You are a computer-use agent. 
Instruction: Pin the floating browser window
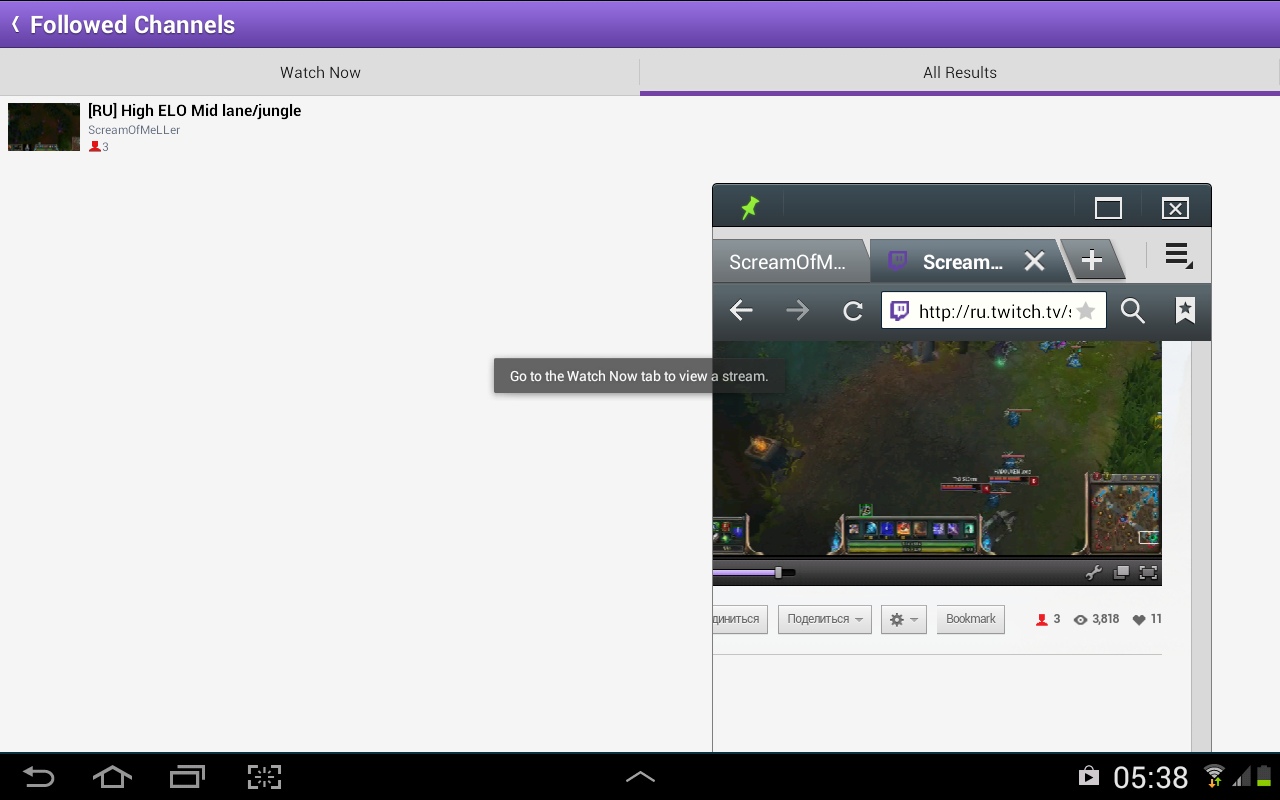click(750, 207)
